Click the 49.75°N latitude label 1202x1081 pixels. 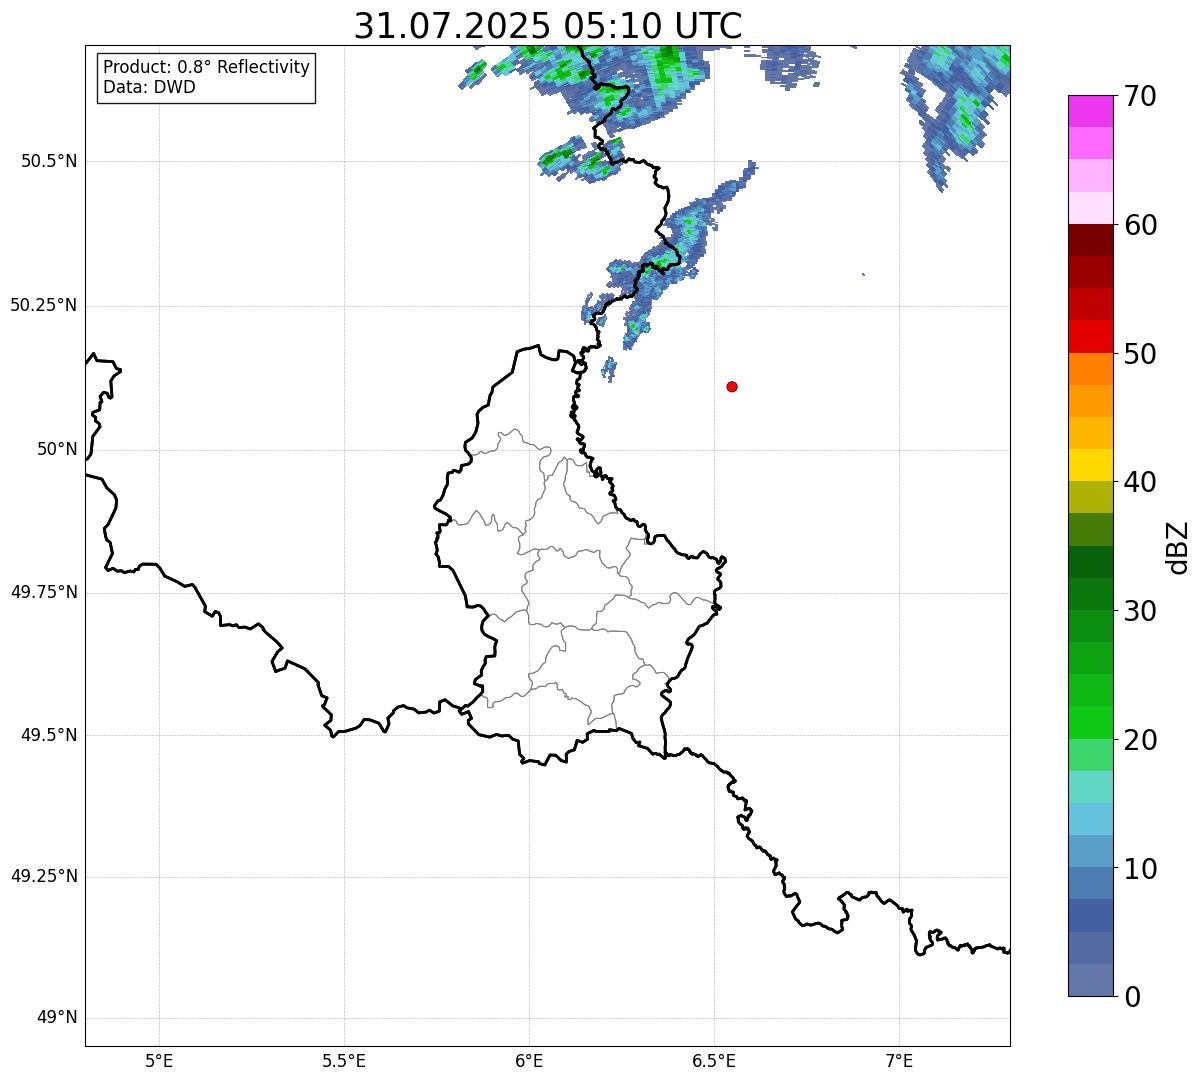(43, 592)
